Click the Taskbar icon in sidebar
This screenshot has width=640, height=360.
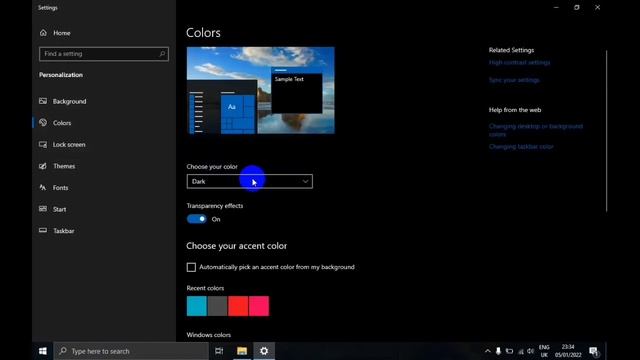pos(43,230)
